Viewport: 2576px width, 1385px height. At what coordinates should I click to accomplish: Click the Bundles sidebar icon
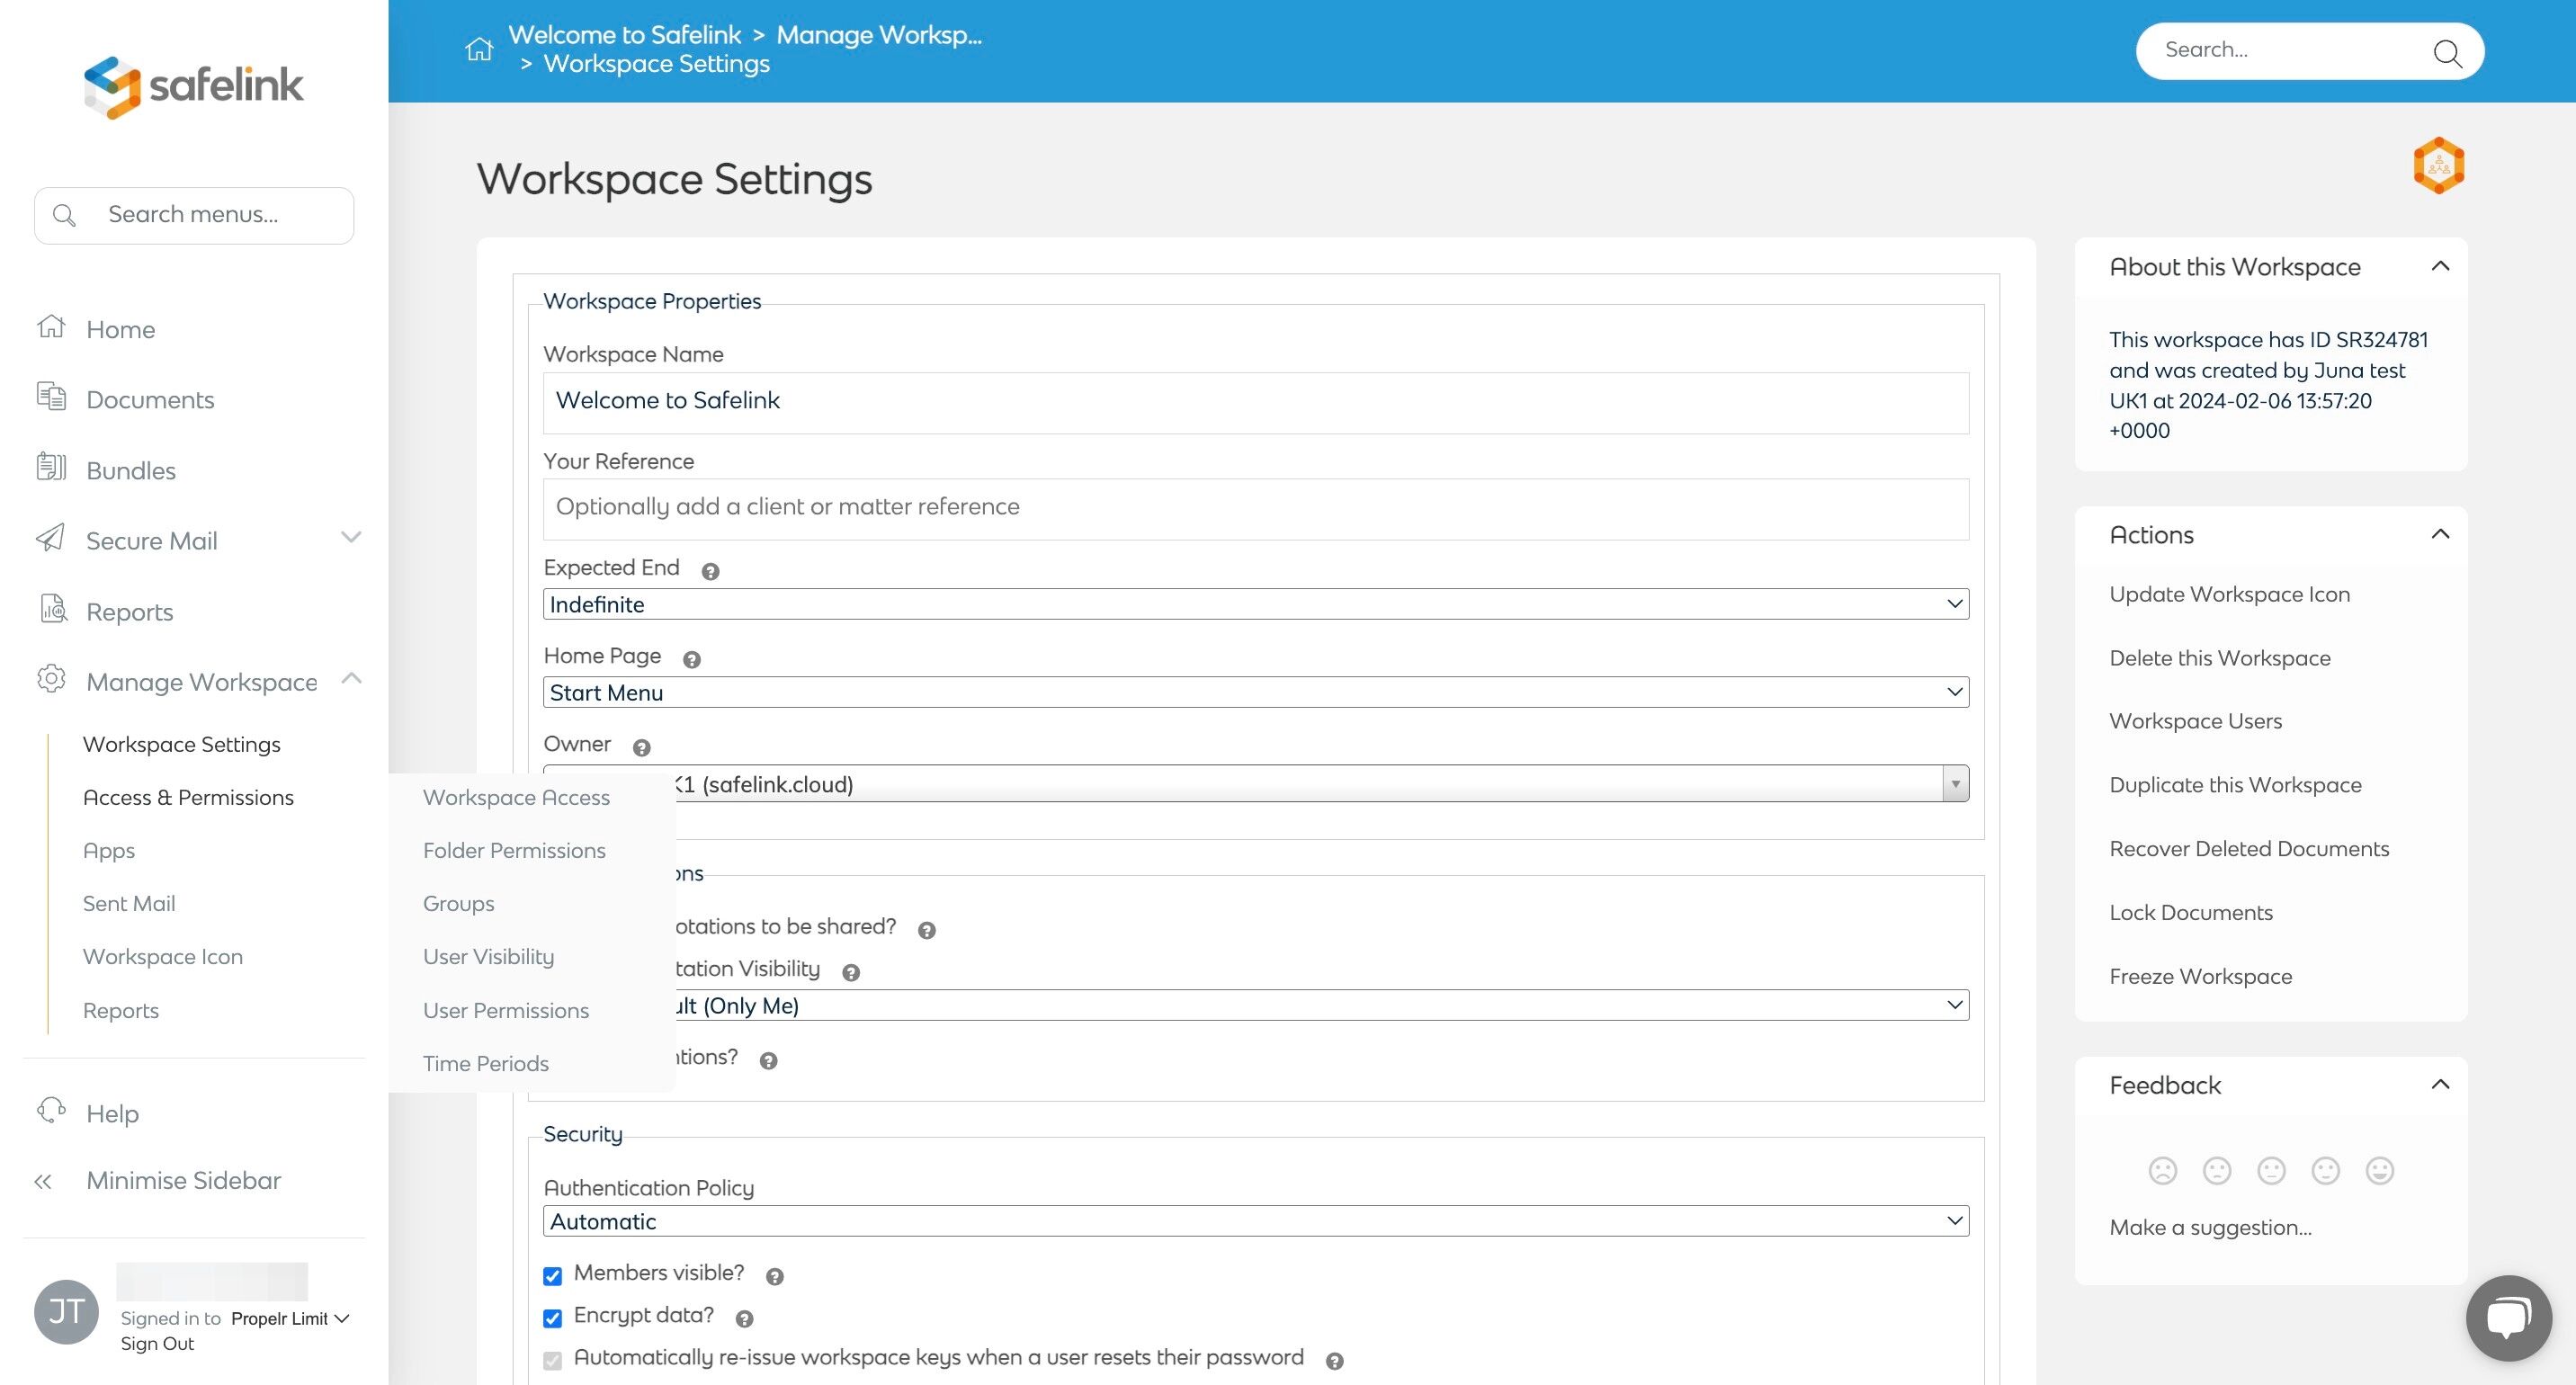tap(51, 468)
